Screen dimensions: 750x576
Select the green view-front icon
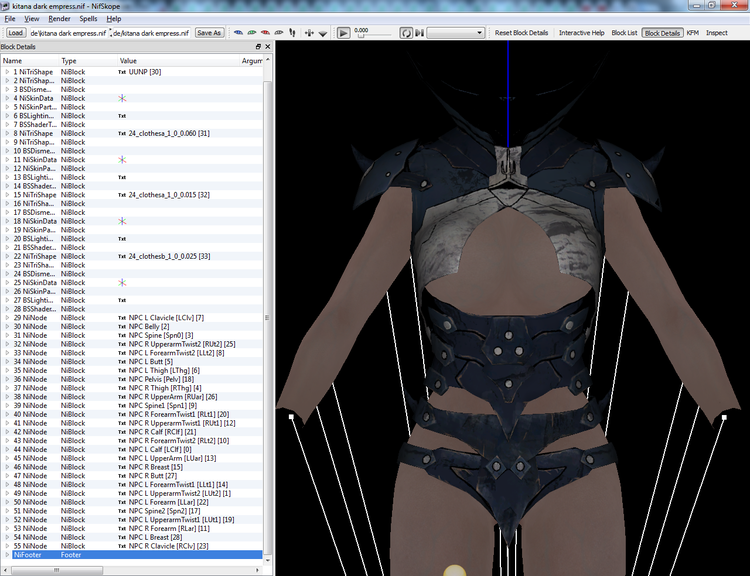point(252,33)
